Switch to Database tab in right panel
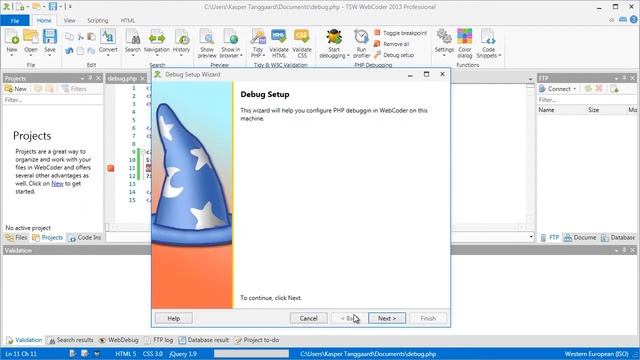This screenshot has height=360, width=640. (618, 238)
